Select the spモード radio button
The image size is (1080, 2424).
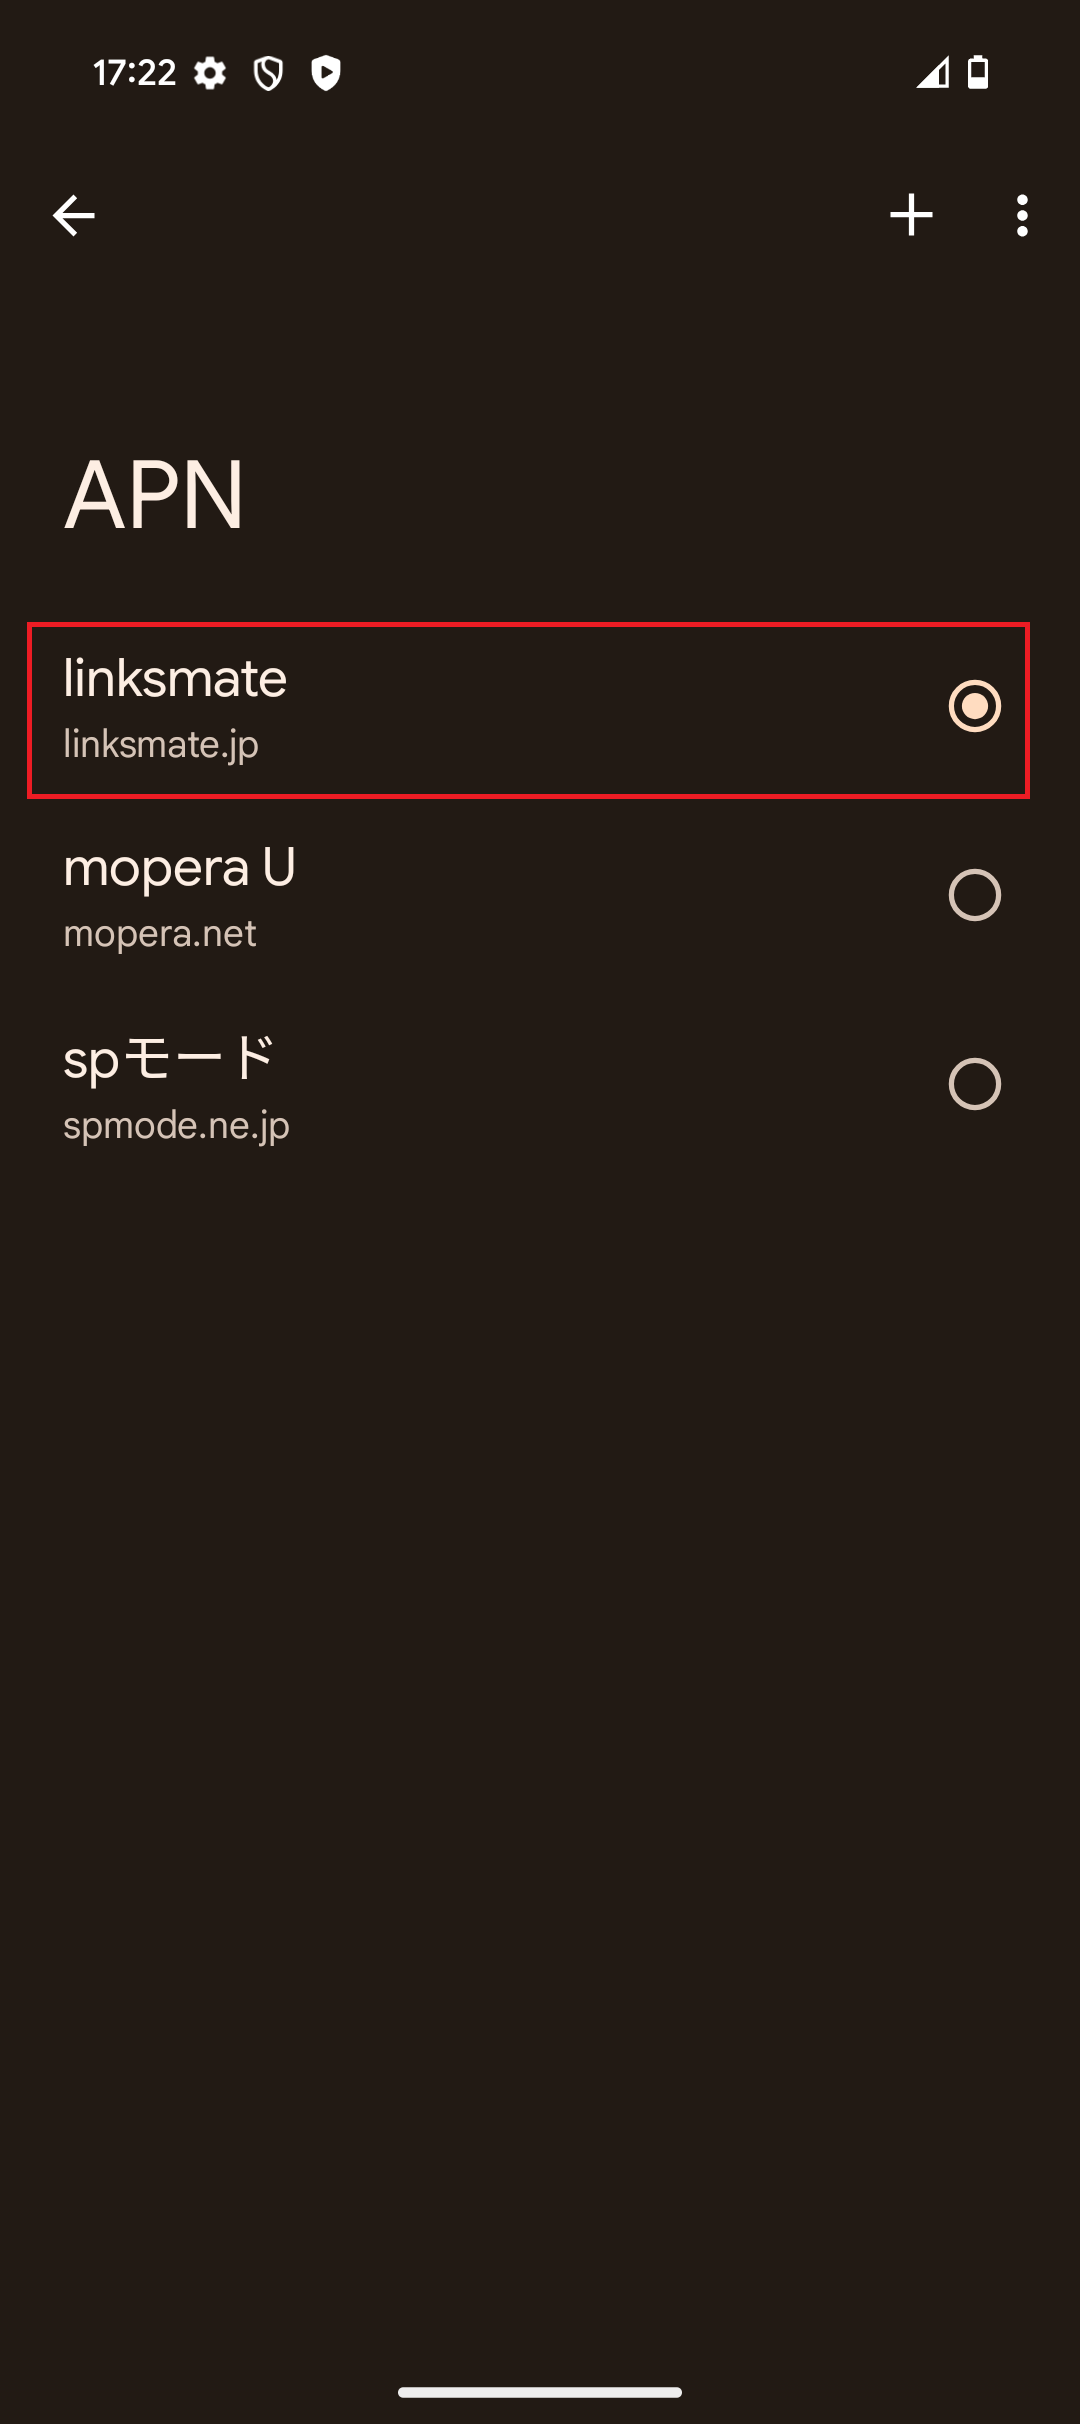click(974, 1084)
